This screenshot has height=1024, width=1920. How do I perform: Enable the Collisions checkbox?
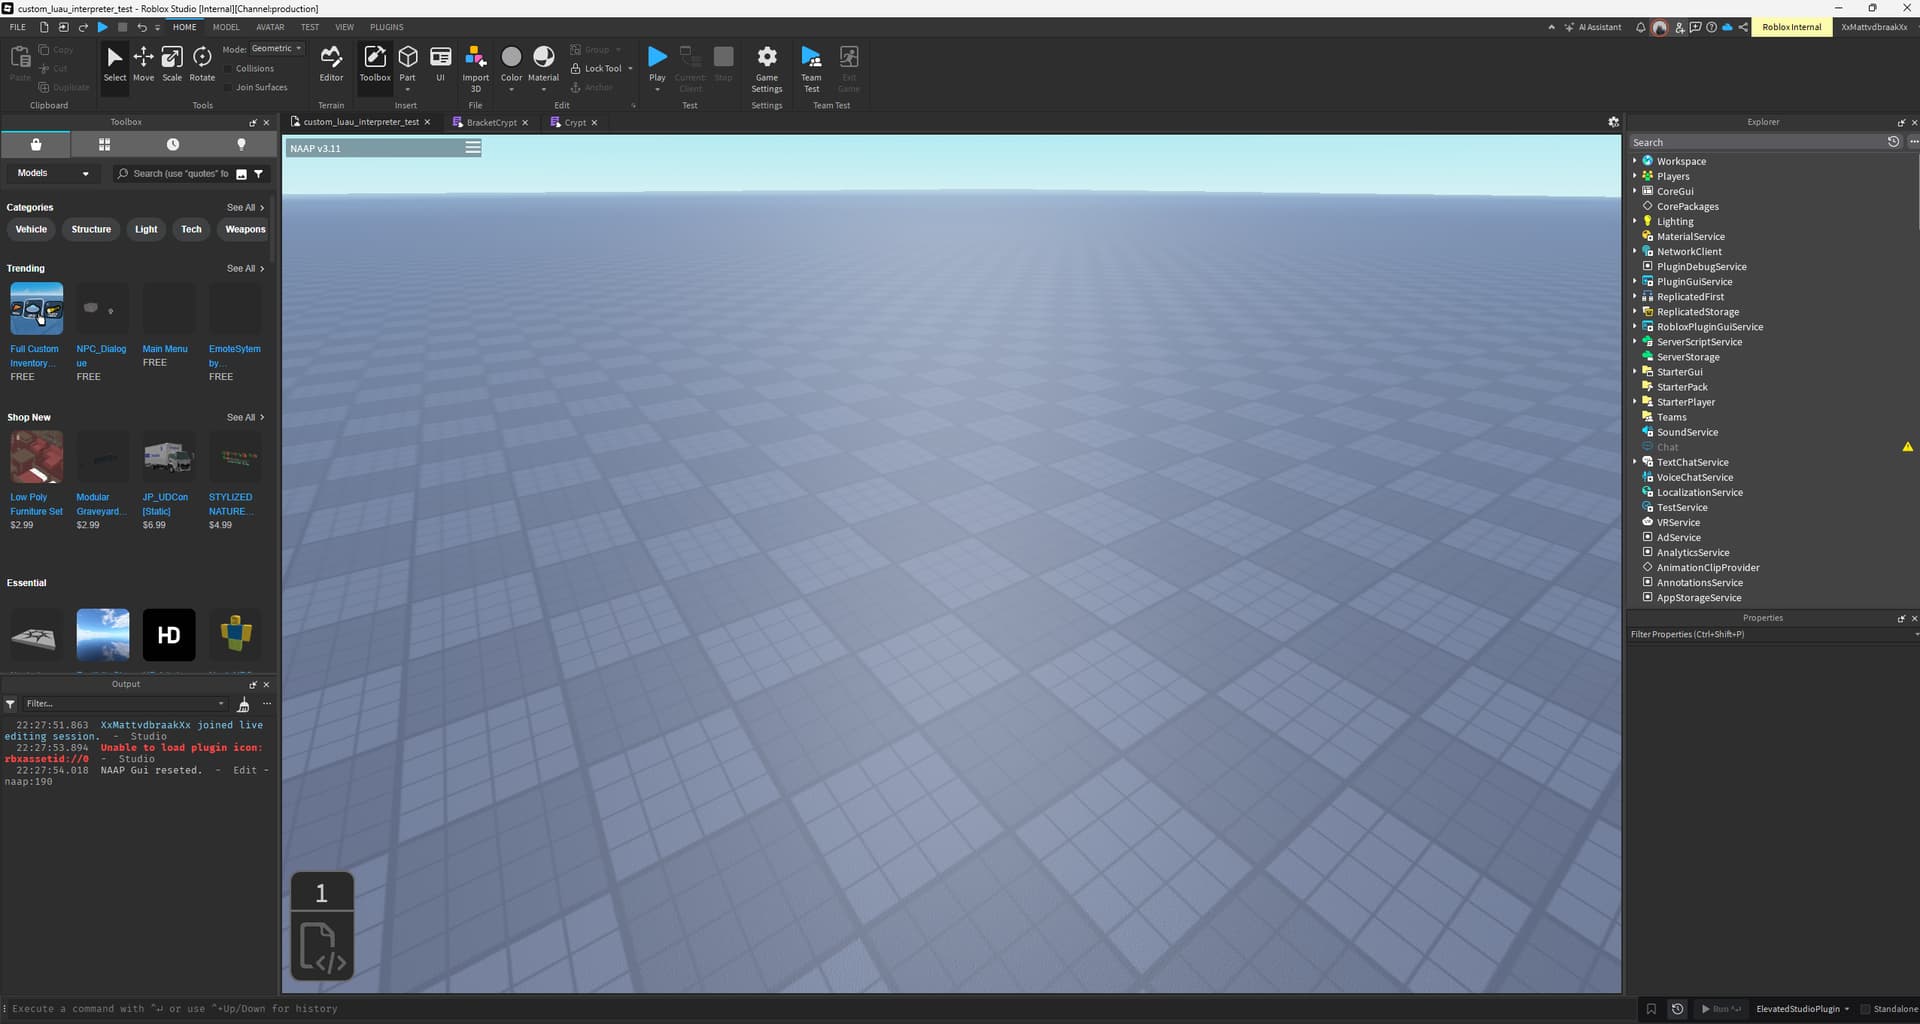[232, 68]
